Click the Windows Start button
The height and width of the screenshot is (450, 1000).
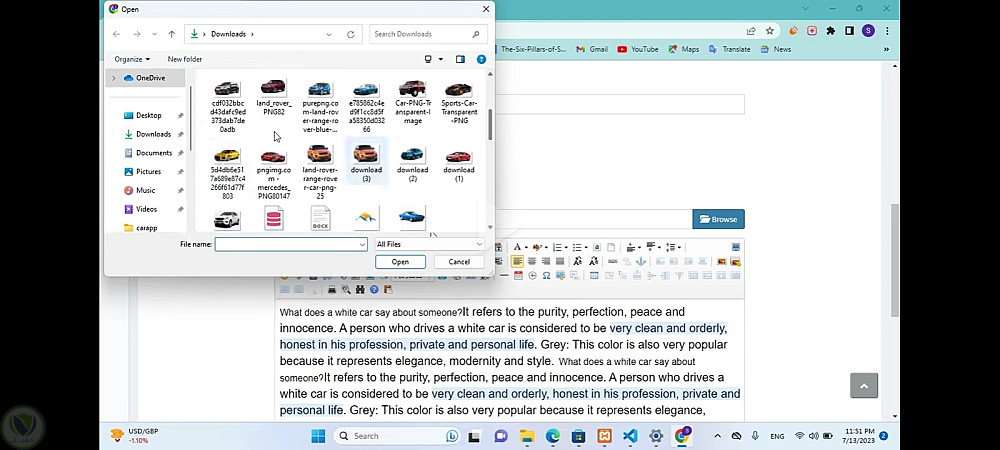(318, 436)
